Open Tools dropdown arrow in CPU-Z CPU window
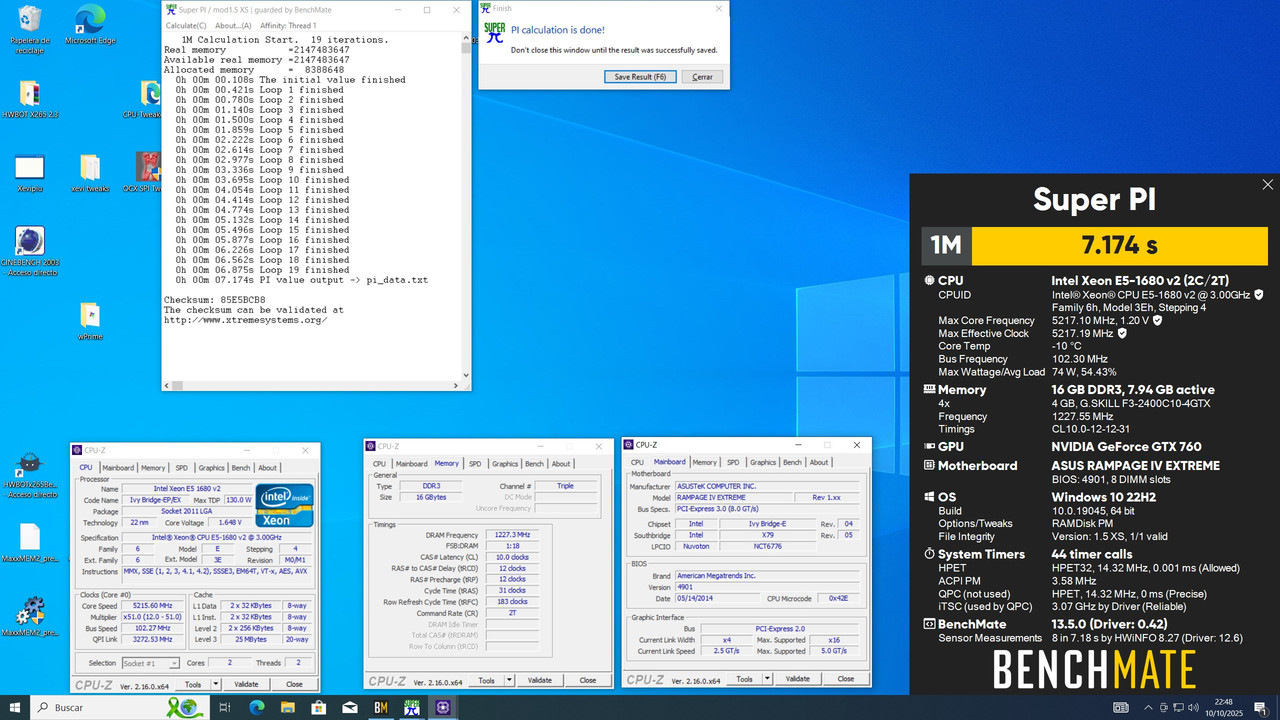The image size is (1280, 720). pyautogui.click(x=214, y=684)
